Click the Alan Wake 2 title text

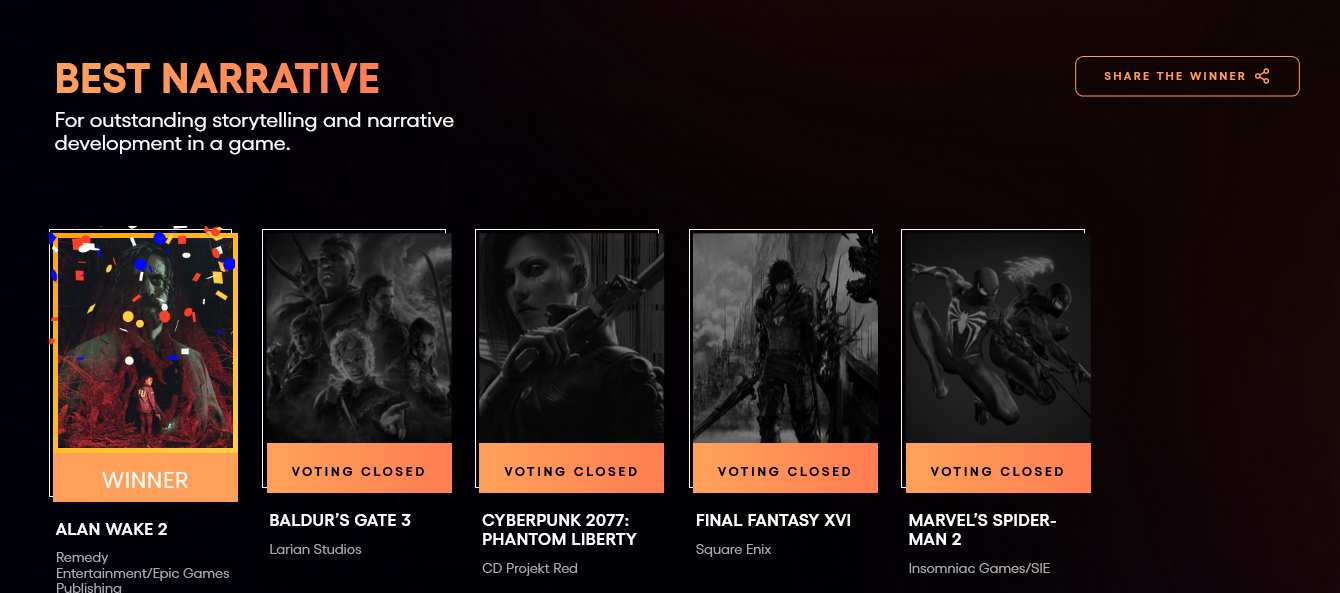coord(112,529)
